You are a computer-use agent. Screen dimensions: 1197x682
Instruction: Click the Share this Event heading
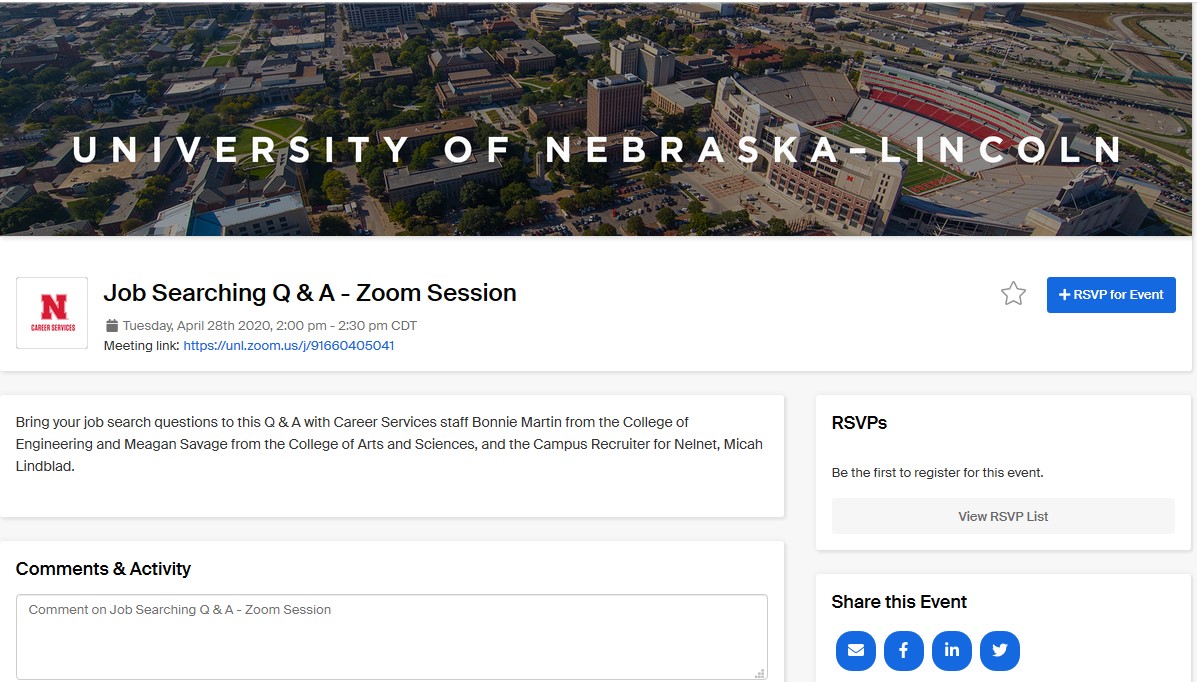[899, 602]
